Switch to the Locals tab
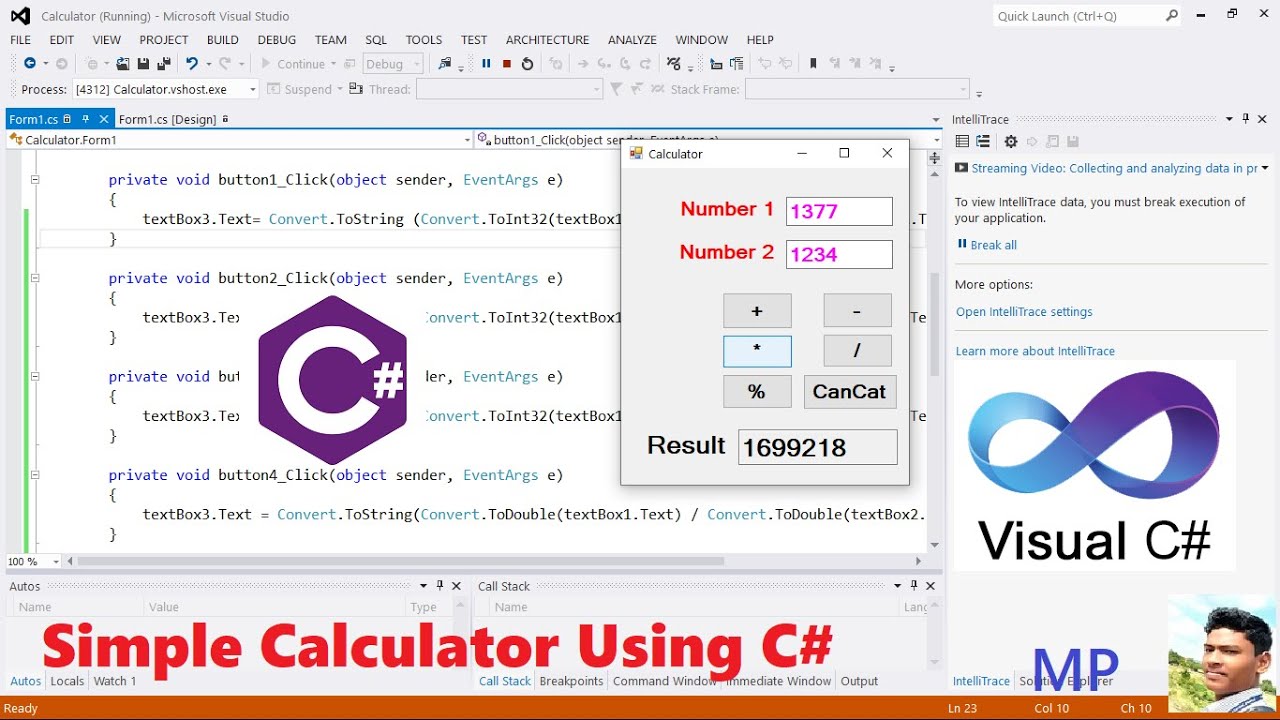The height and width of the screenshot is (720, 1280). pos(67,681)
